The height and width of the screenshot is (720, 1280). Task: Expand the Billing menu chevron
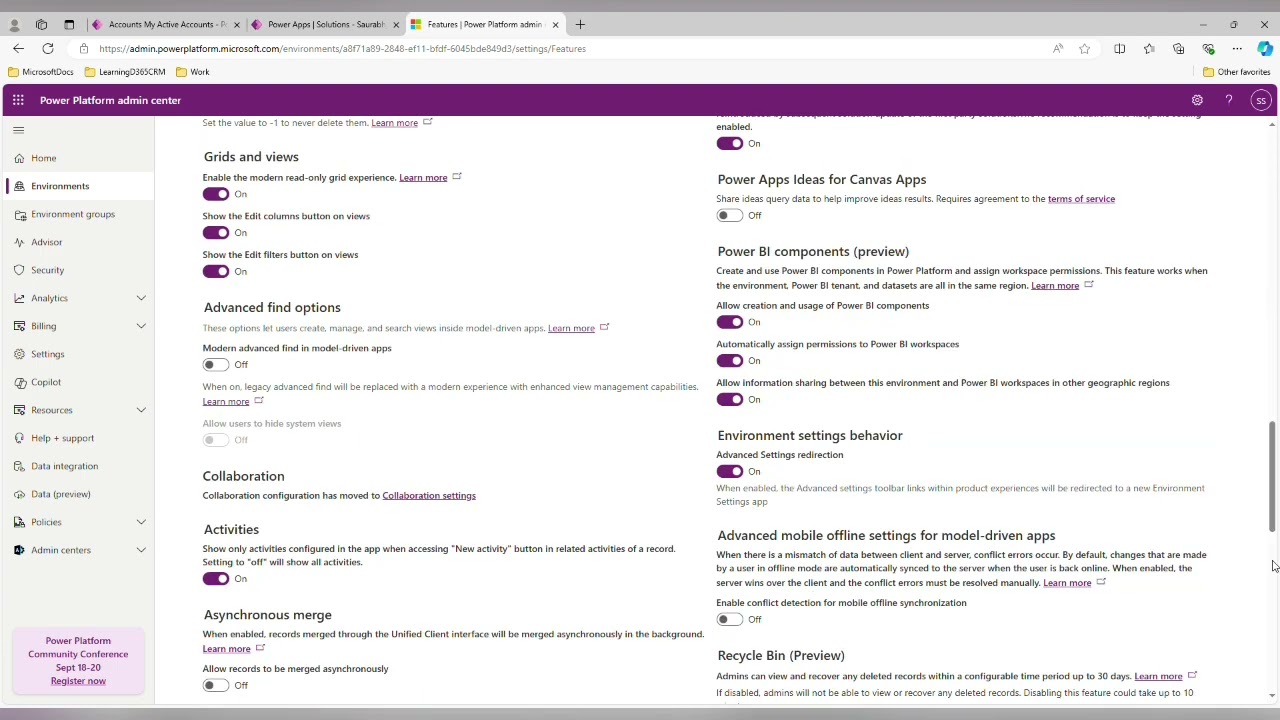tap(141, 326)
